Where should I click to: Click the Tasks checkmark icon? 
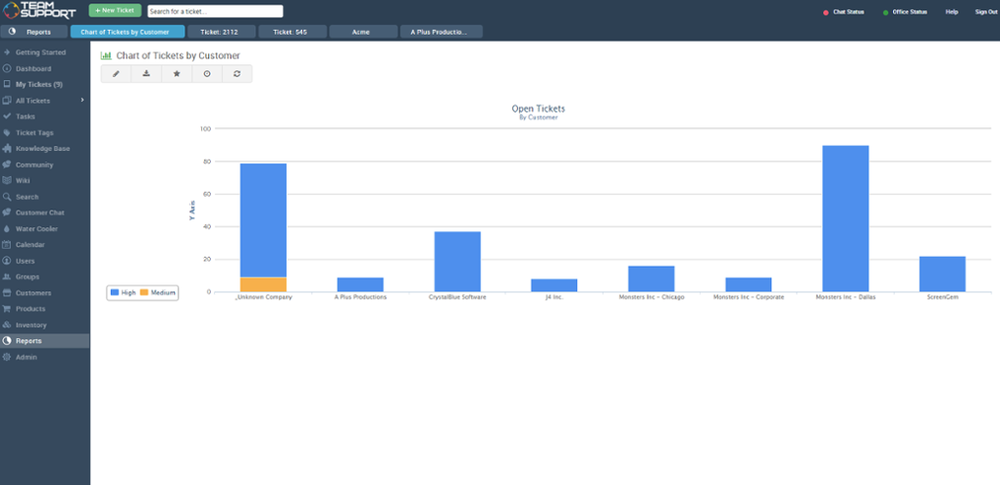click(7, 116)
